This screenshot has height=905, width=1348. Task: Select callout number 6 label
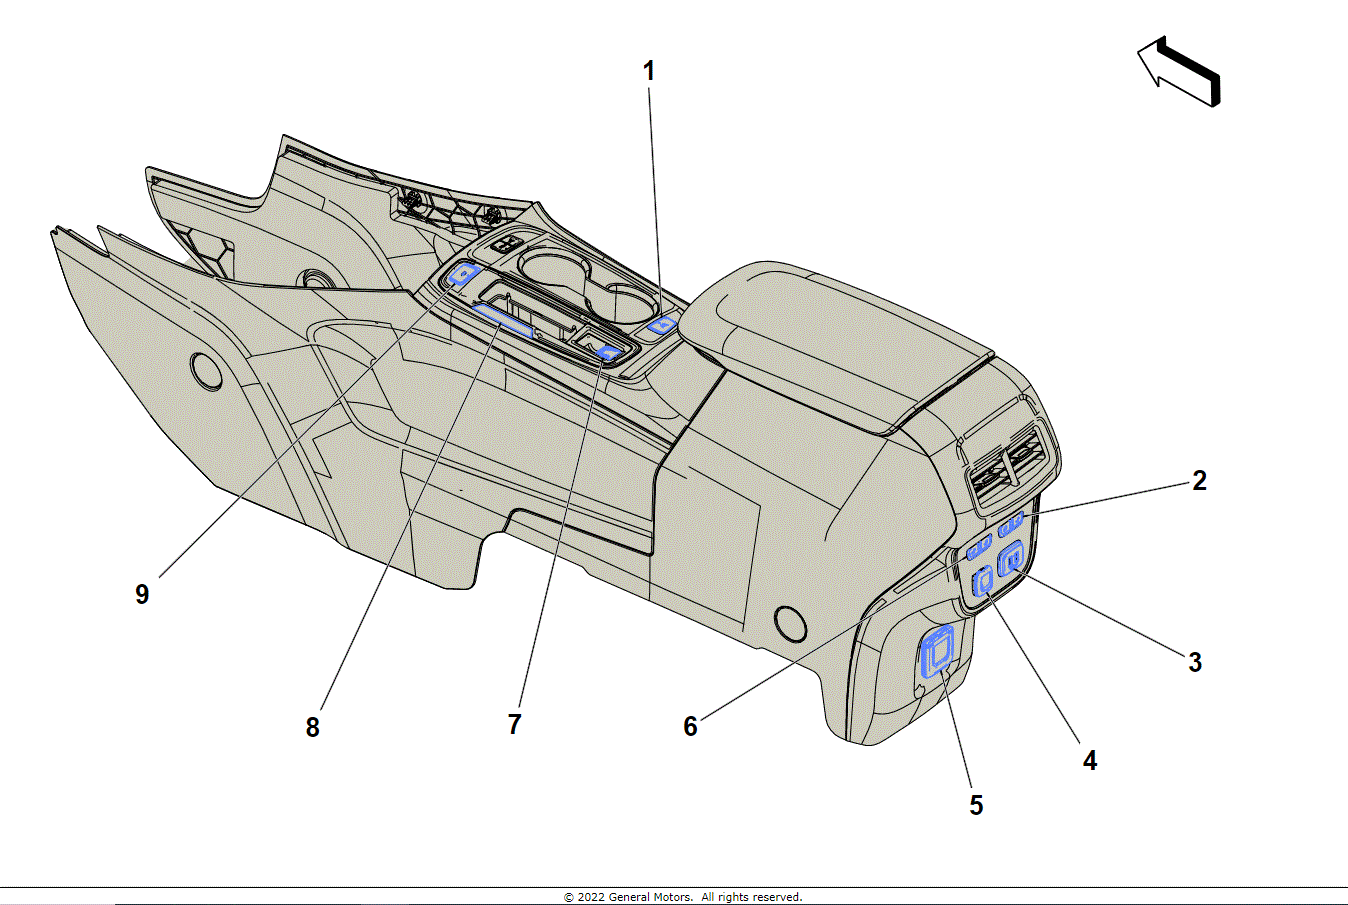coord(690,726)
